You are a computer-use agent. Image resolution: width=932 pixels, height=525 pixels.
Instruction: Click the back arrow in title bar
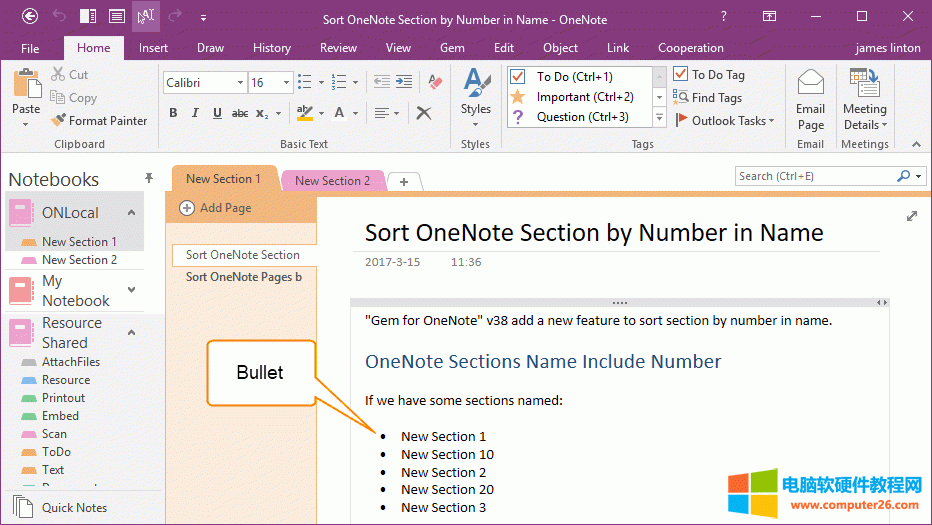30,16
